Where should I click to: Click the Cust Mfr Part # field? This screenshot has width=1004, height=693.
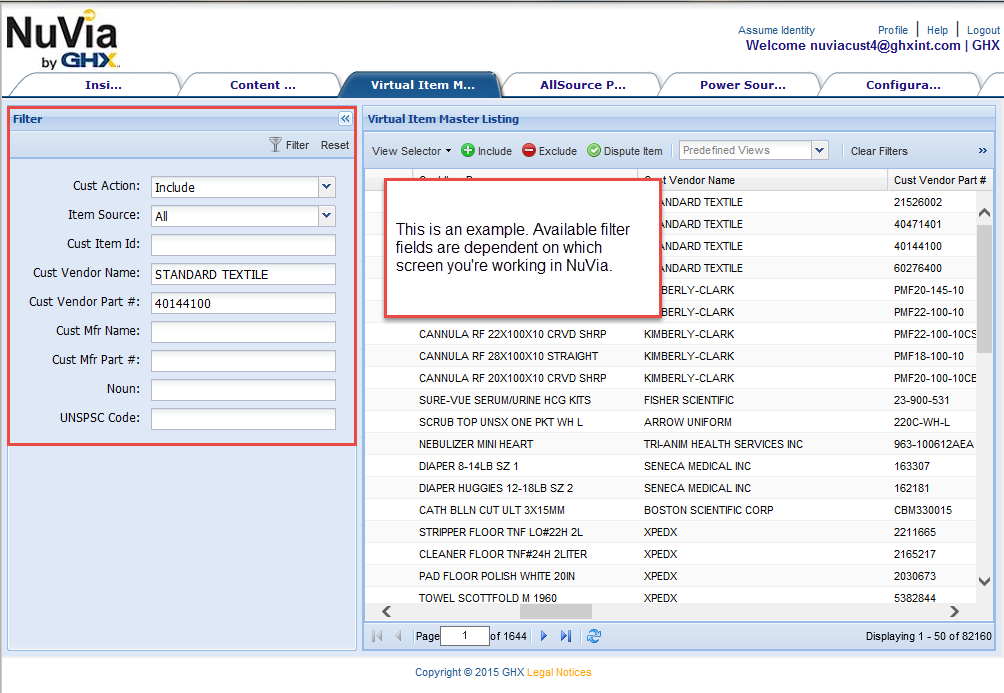(x=243, y=361)
